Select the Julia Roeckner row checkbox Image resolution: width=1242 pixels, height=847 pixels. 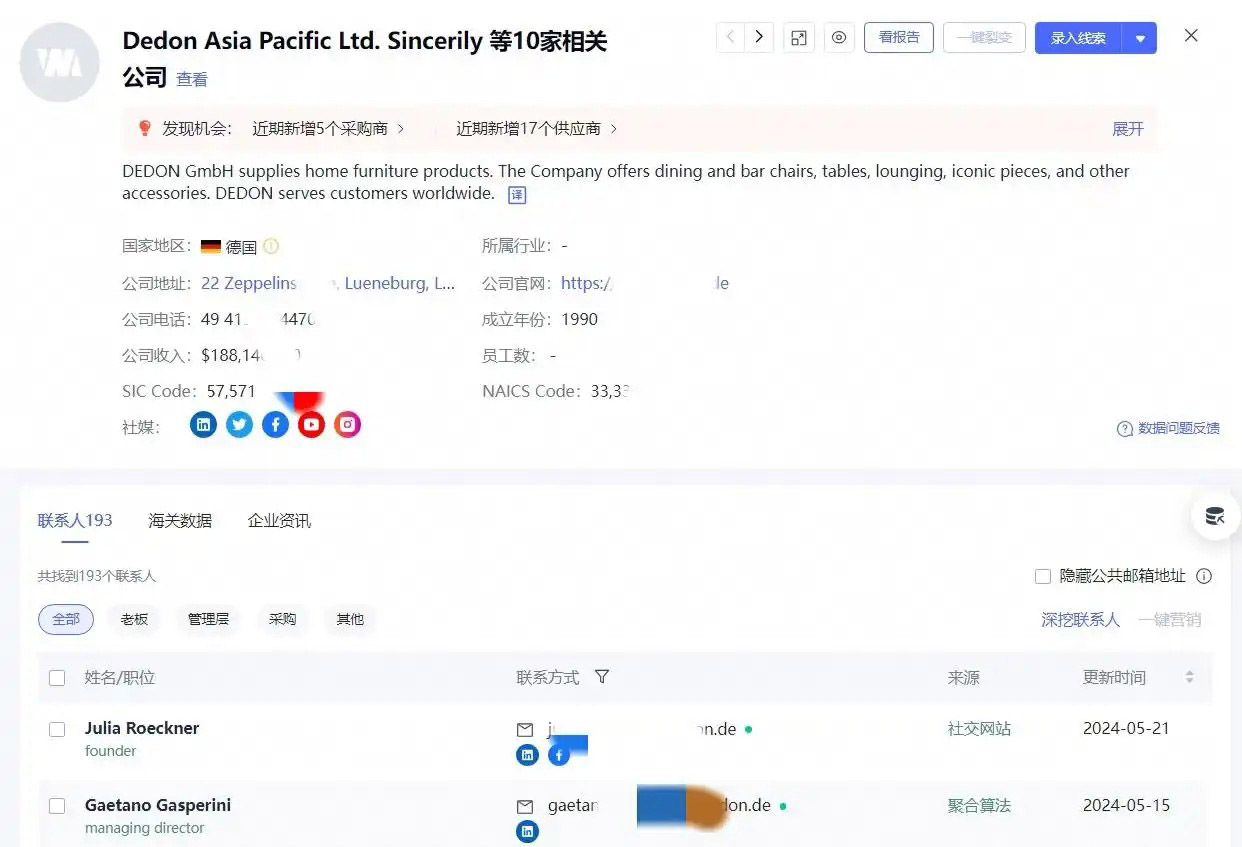point(57,729)
